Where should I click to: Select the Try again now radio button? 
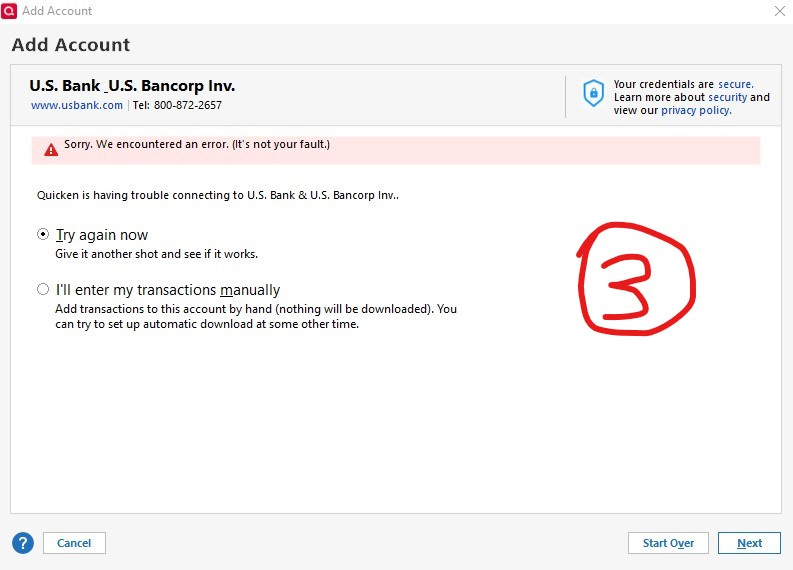[x=43, y=234]
